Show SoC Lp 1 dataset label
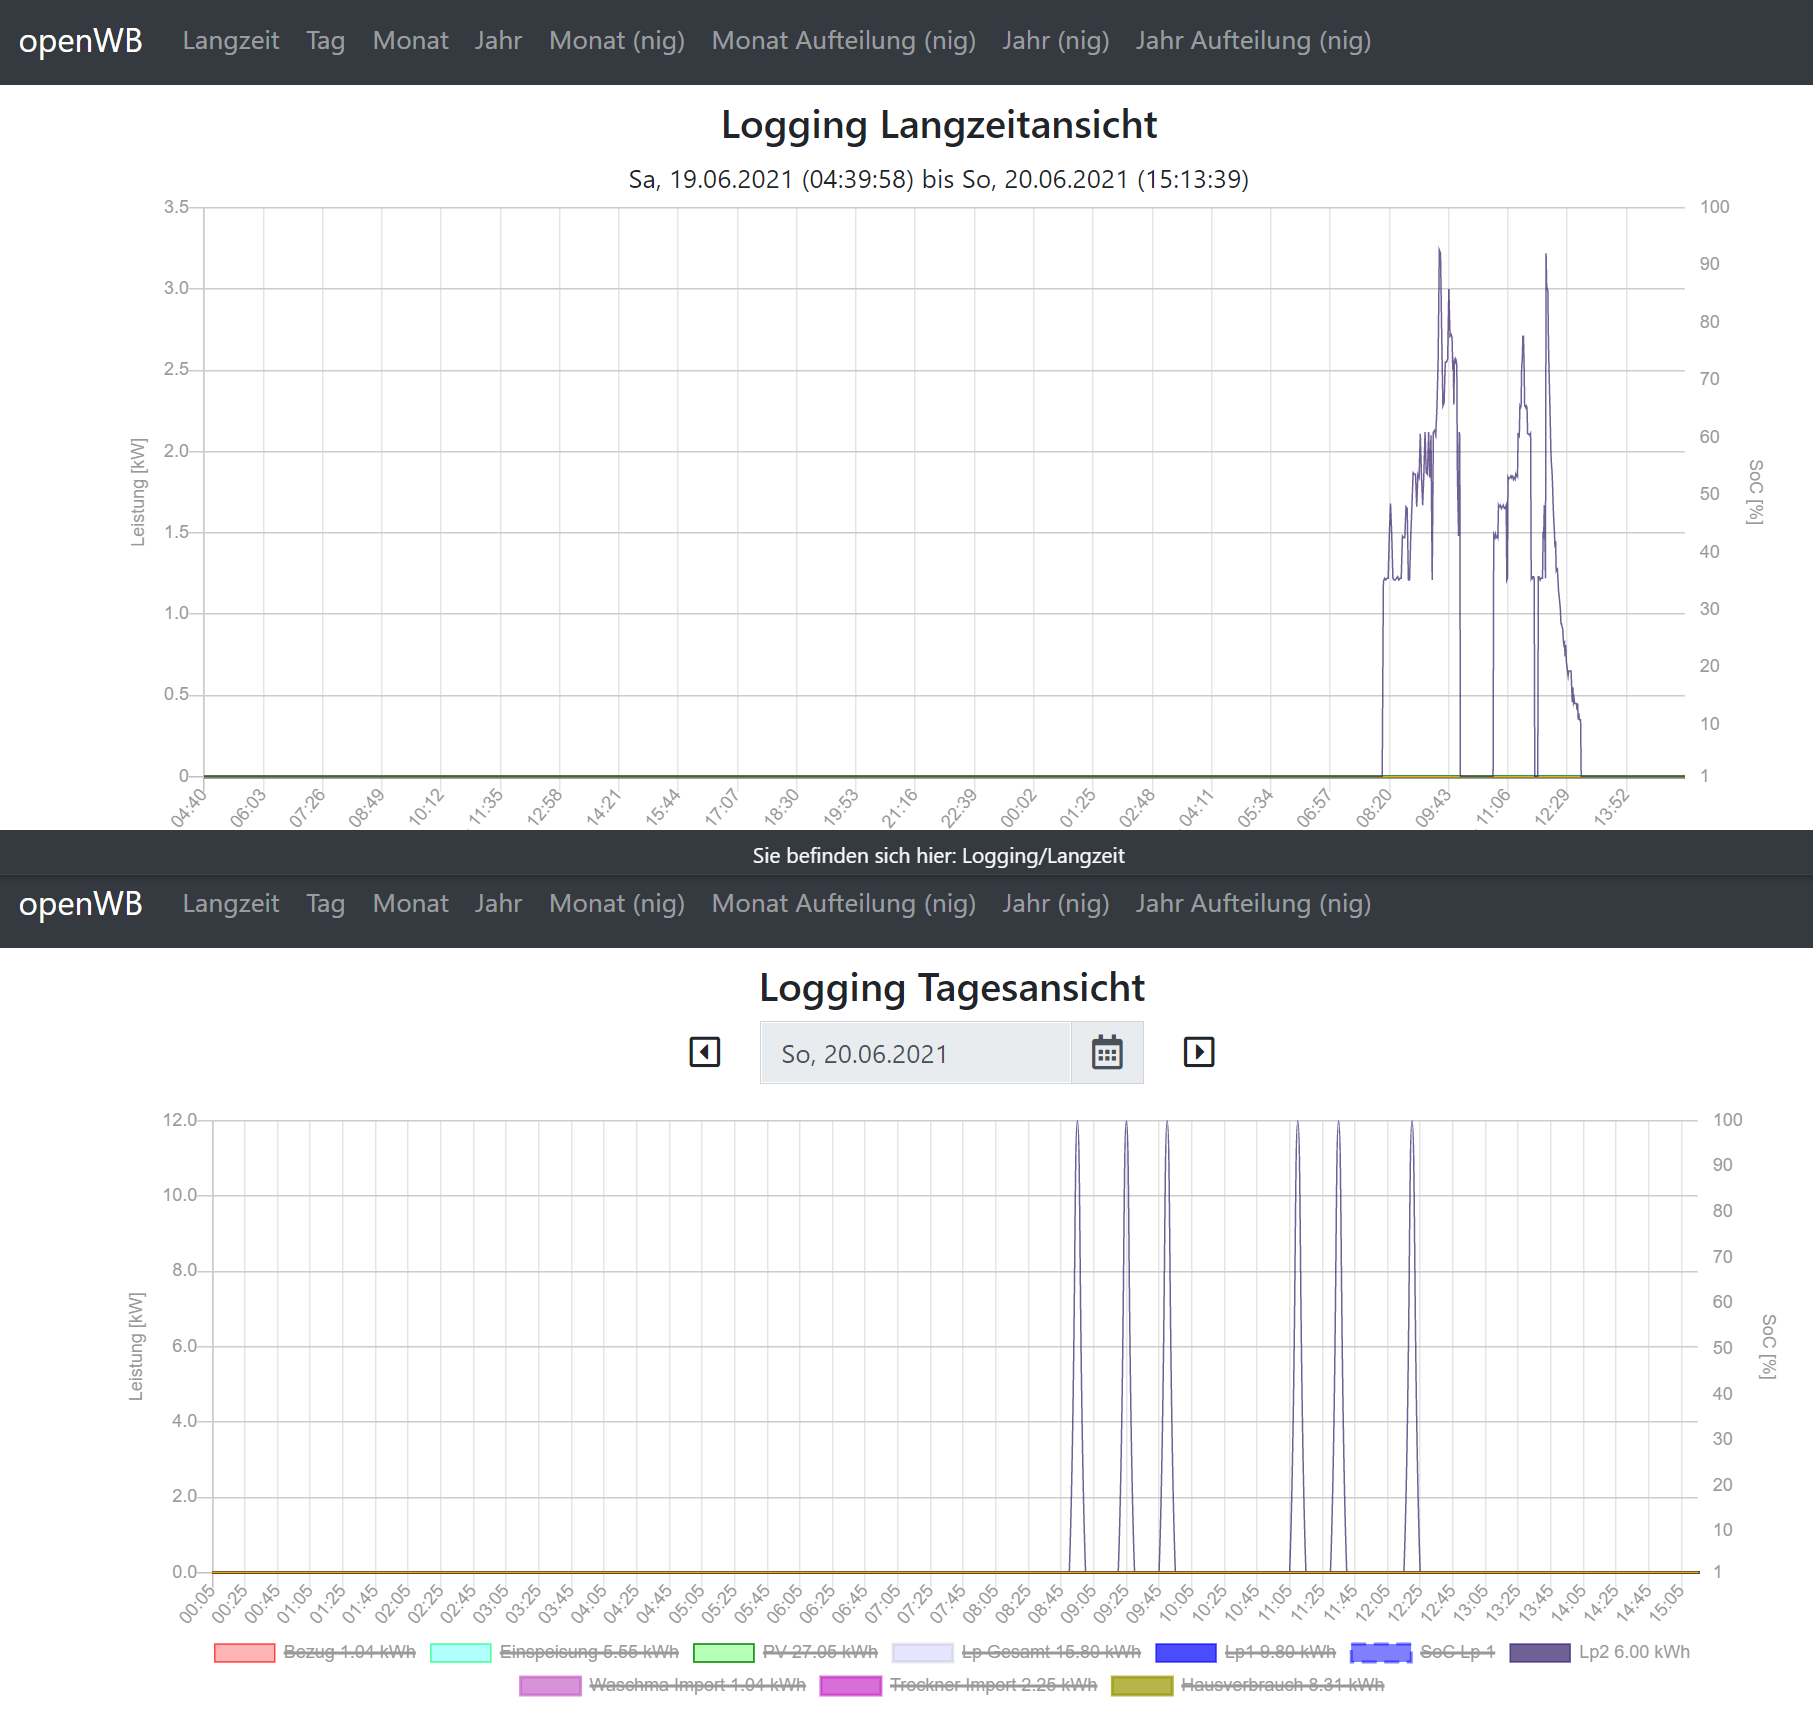The width and height of the screenshot is (1813, 1727). click(x=1457, y=1653)
